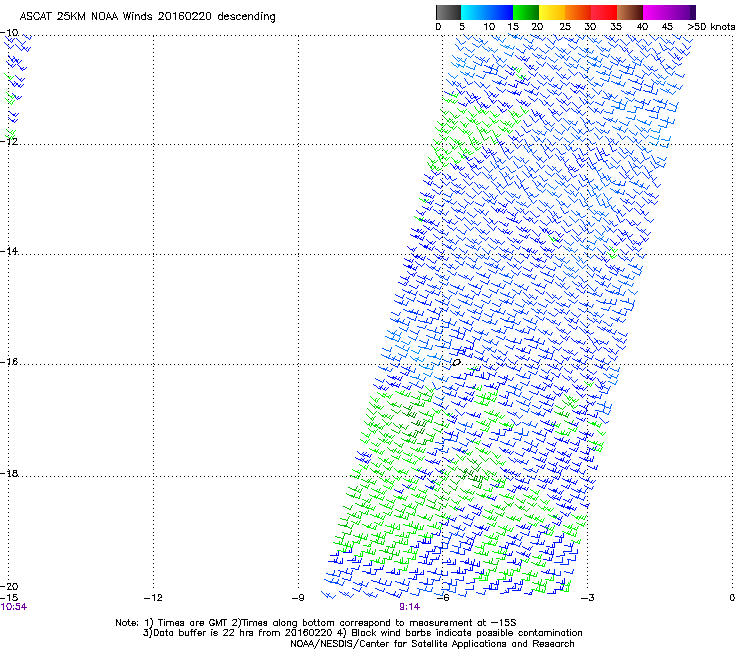Click the '>50 knots' legend label

[x=711, y=26]
